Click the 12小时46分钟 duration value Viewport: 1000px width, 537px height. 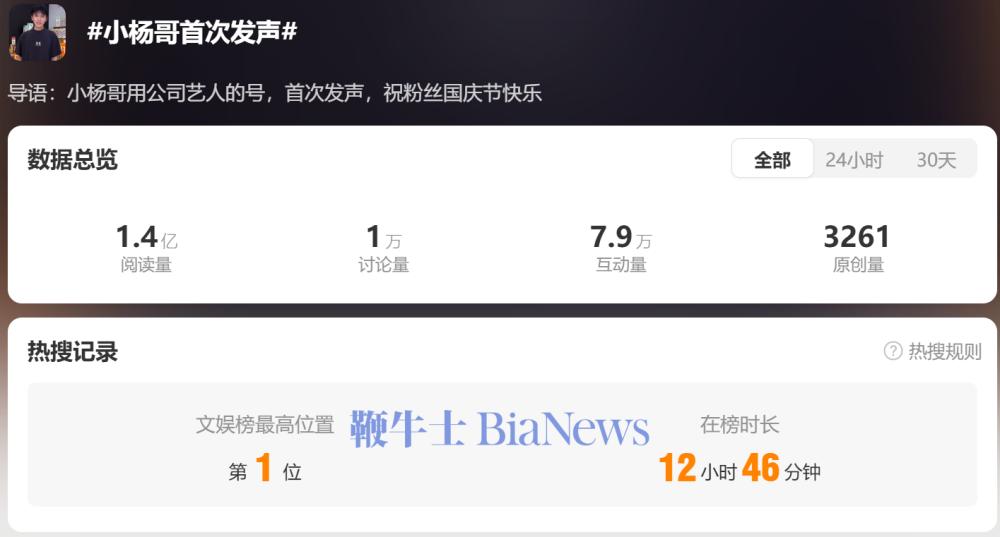[x=740, y=469]
